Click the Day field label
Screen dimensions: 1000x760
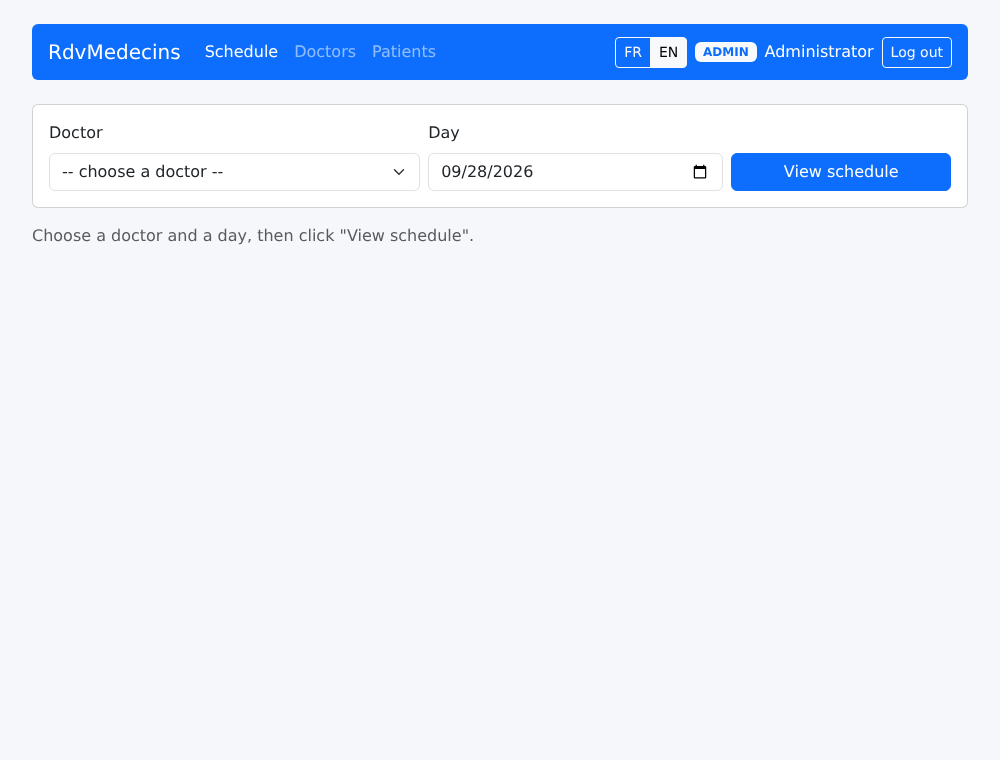pyautogui.click(x=444, y=133)
